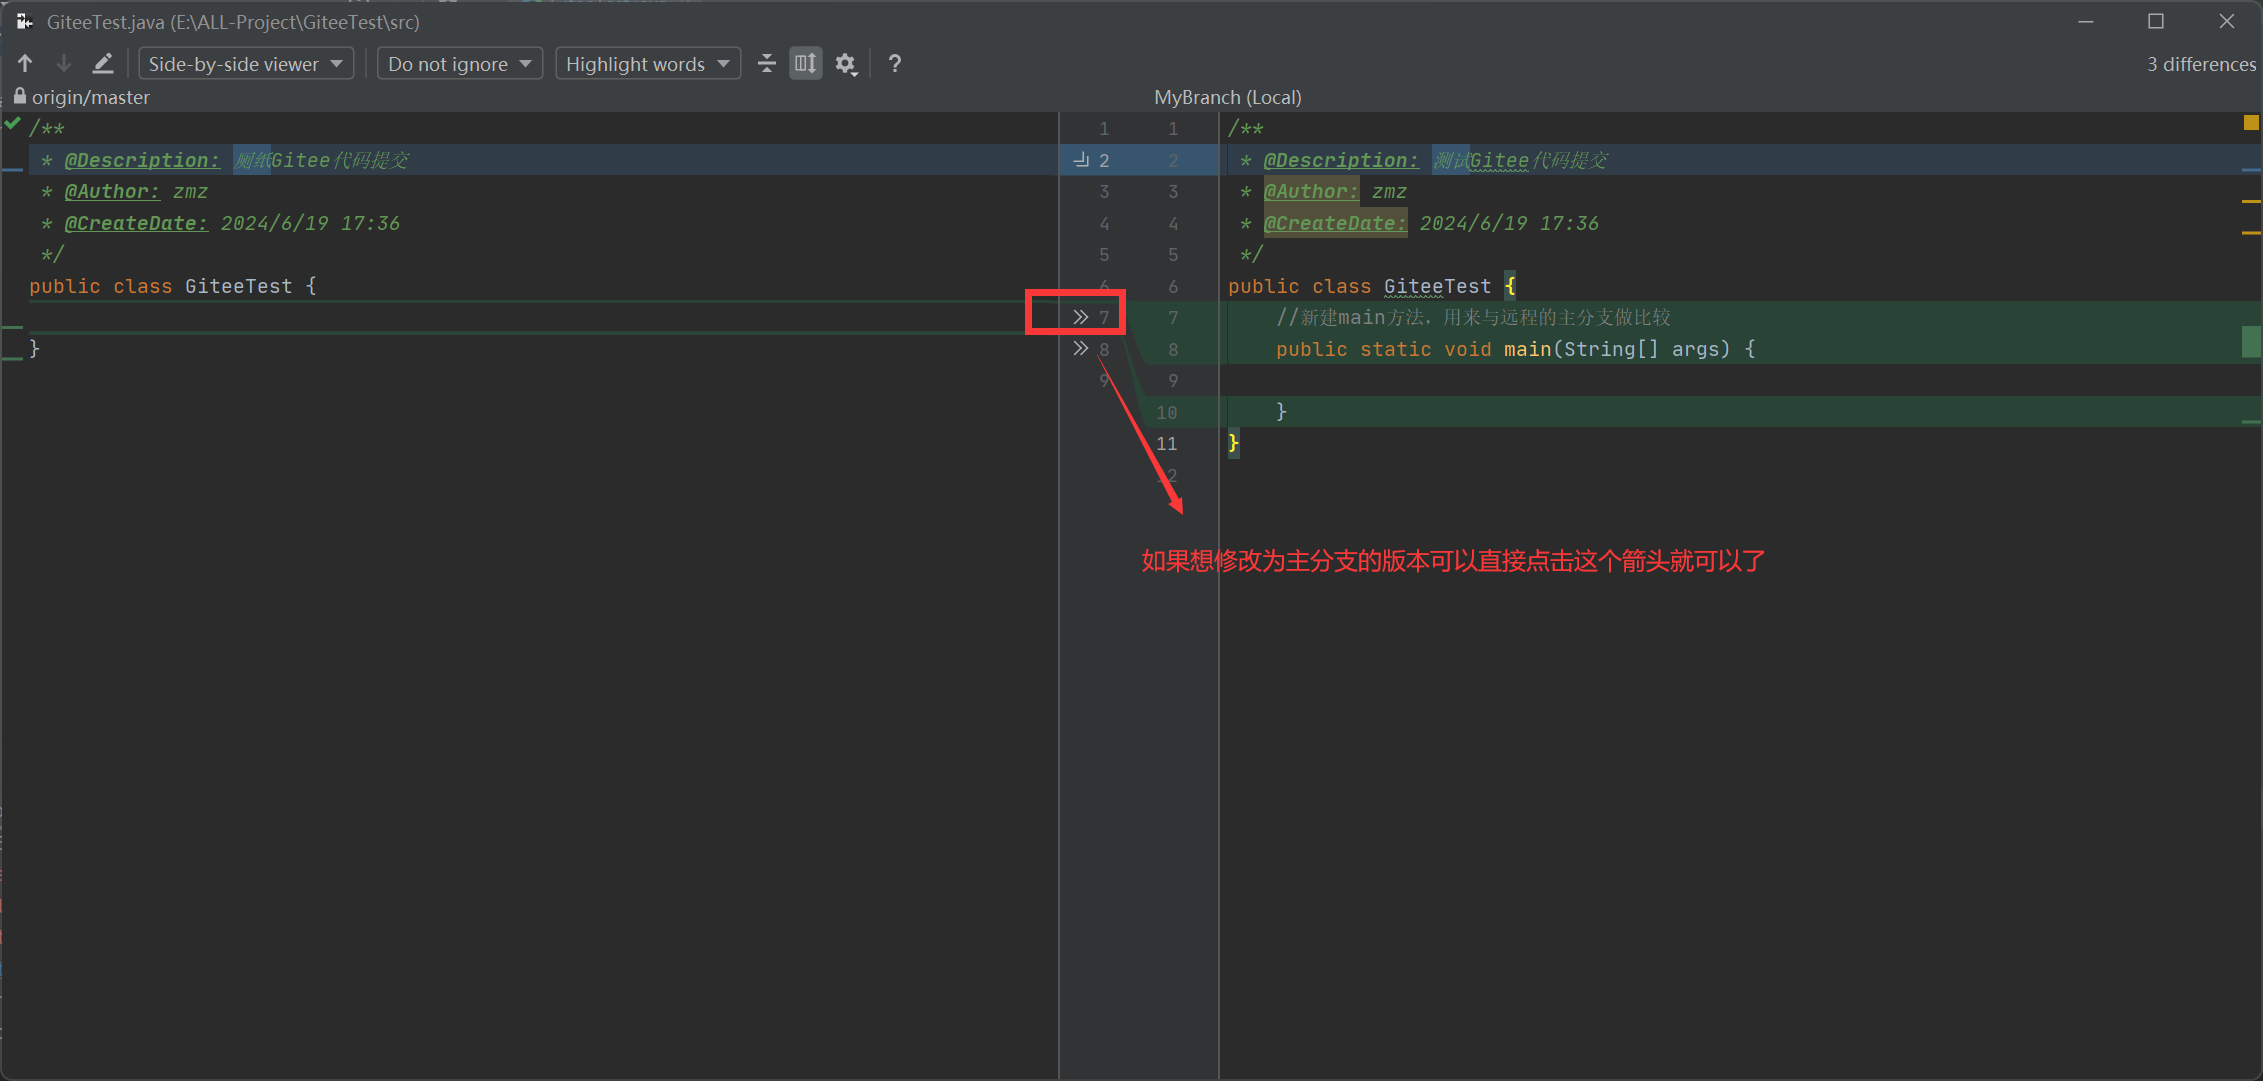Click @CreateDate: tag in left pane
The width and height of the screenshot is (2263, 1081).
tap(136, 223)
